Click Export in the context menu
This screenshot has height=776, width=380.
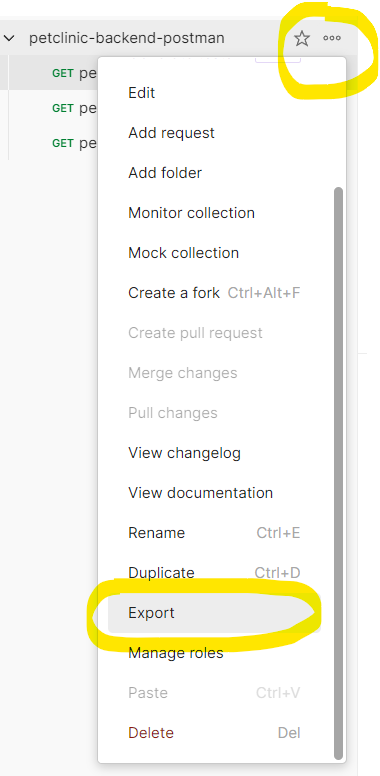pos(214,613)
